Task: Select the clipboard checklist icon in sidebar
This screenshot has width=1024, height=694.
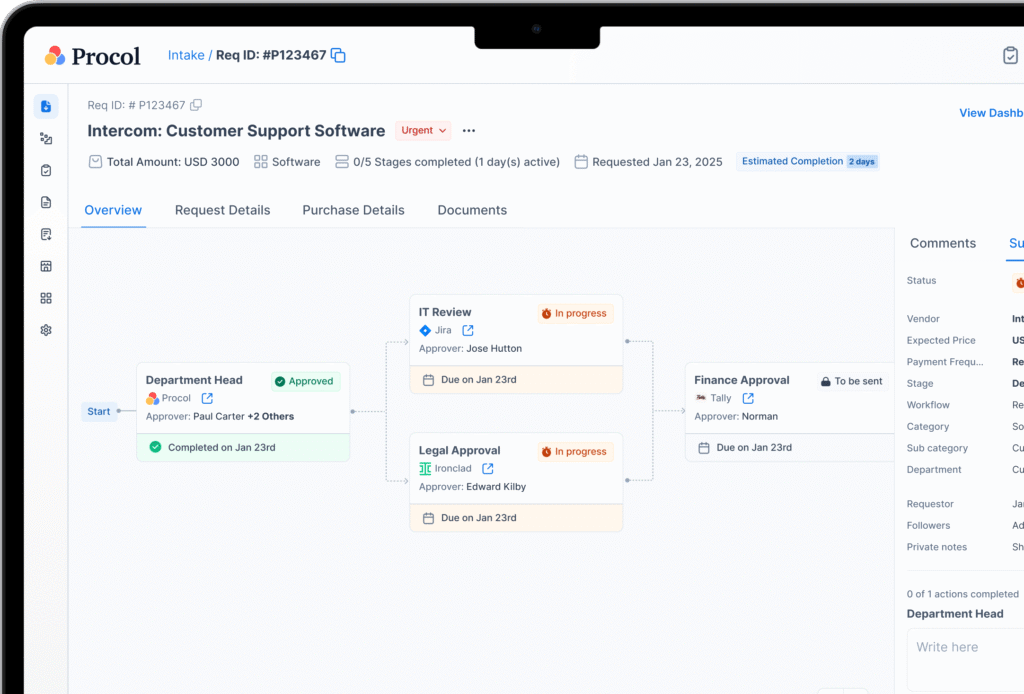Action: pyautogui.click(x=46, y=170)
